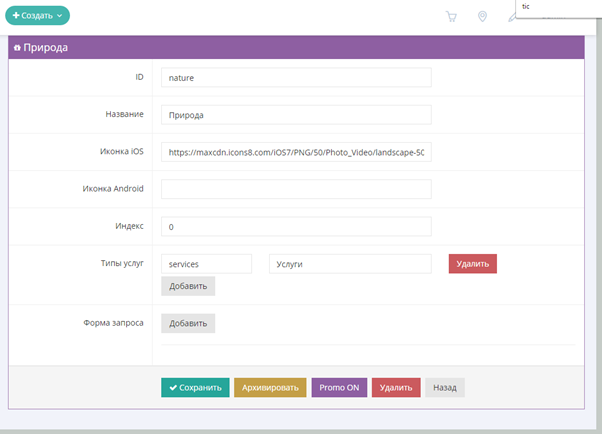The width and height of the screenshot is (602, 434).
Task: Open the Создать dropdown menu
Action: 38,16
